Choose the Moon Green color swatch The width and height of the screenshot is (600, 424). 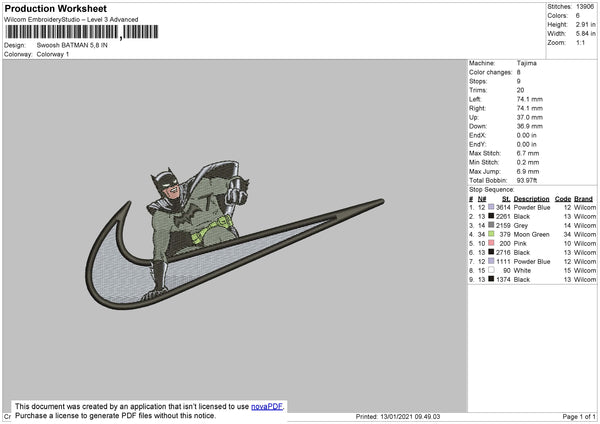pos(491,234)
